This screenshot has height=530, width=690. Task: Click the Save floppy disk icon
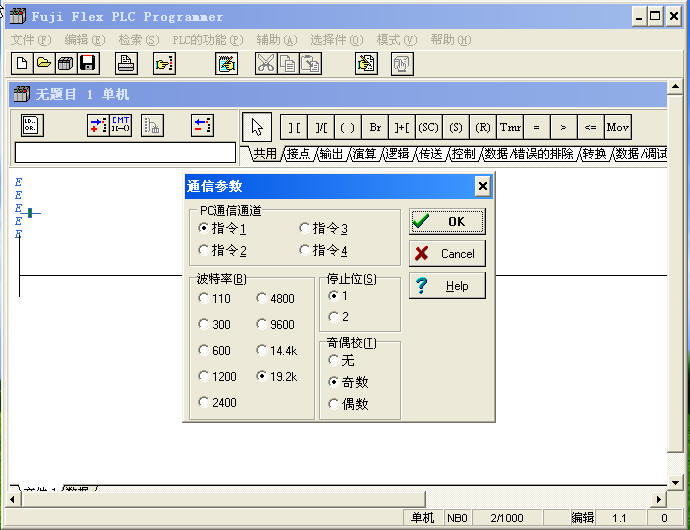pyautogui.click(x=87, y=64)
